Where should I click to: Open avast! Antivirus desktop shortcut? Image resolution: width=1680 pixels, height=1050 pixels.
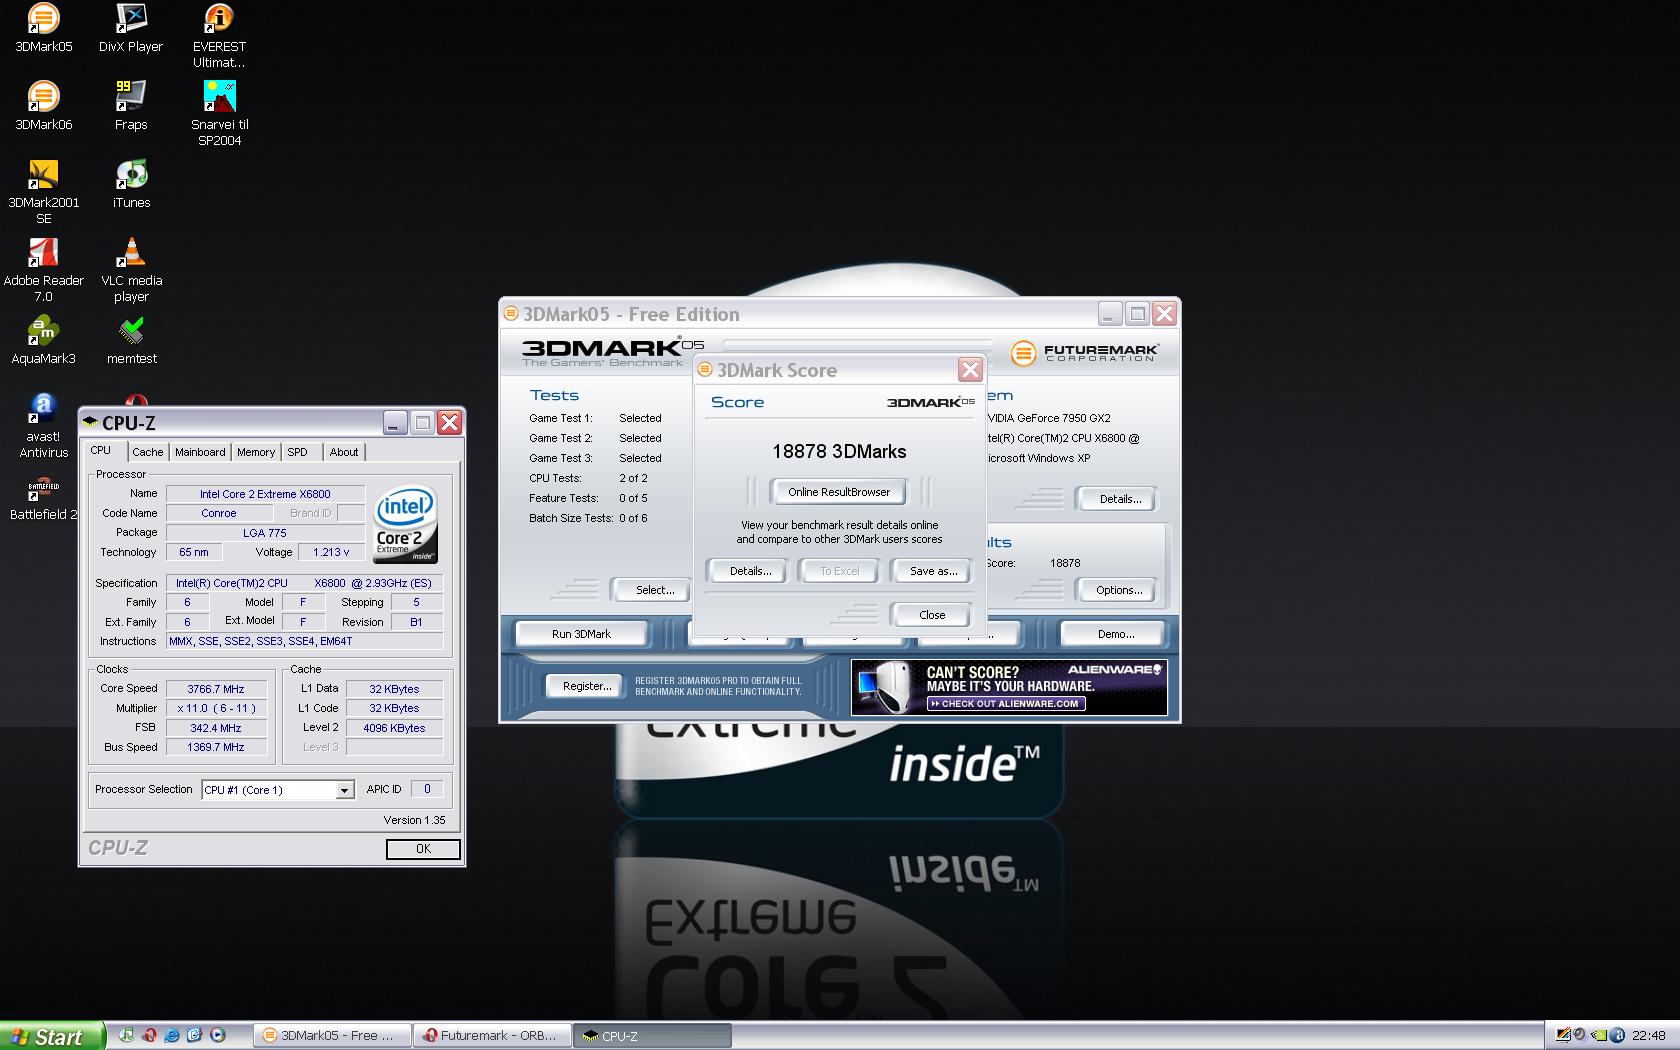tap(43, 426)
